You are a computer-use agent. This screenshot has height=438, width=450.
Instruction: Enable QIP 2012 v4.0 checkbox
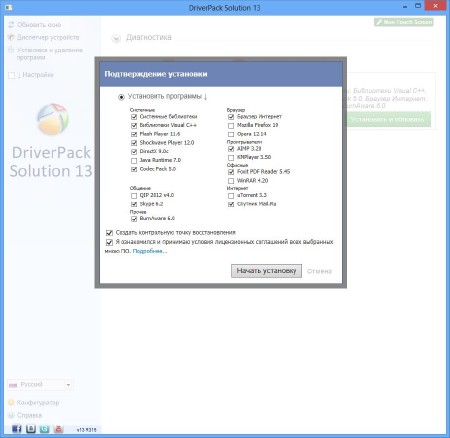(x=134, y=196)
